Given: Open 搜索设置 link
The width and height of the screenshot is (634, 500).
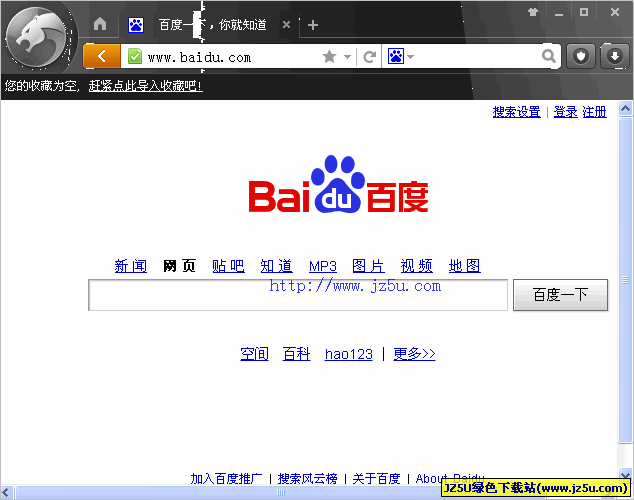Looking at the screenshot, I should click(x=516, y=112).
